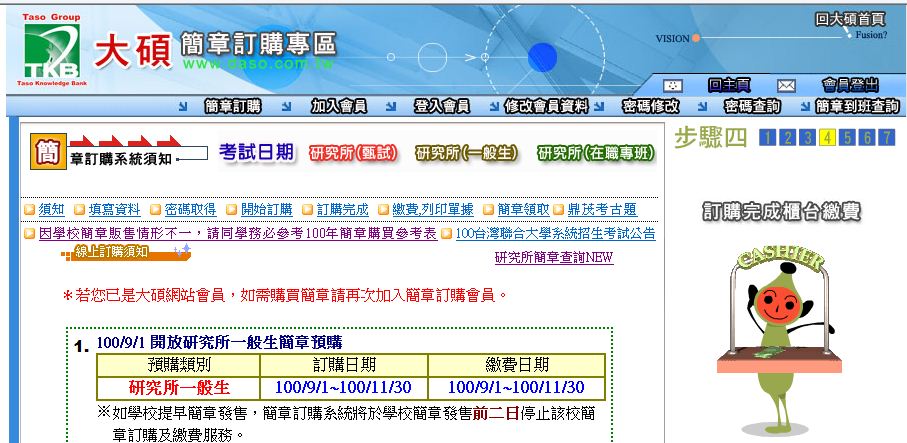Open the 簡章到班查詢 menu item

(x=857, y=106)
